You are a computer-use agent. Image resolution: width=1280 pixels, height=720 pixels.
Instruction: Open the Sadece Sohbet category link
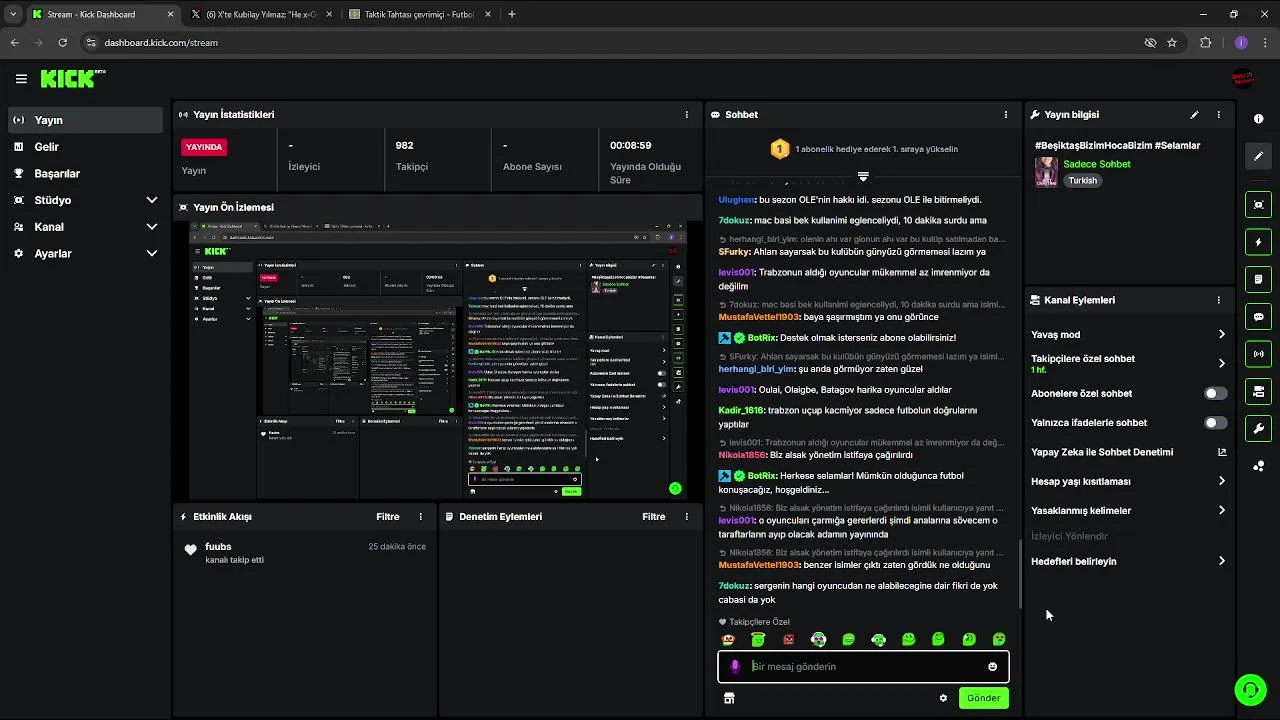click(1097, 164)
